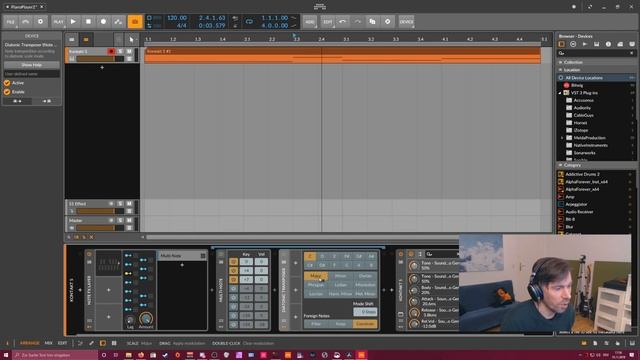Adjust the Amount knob in Note FX Layer

point(146,319)
